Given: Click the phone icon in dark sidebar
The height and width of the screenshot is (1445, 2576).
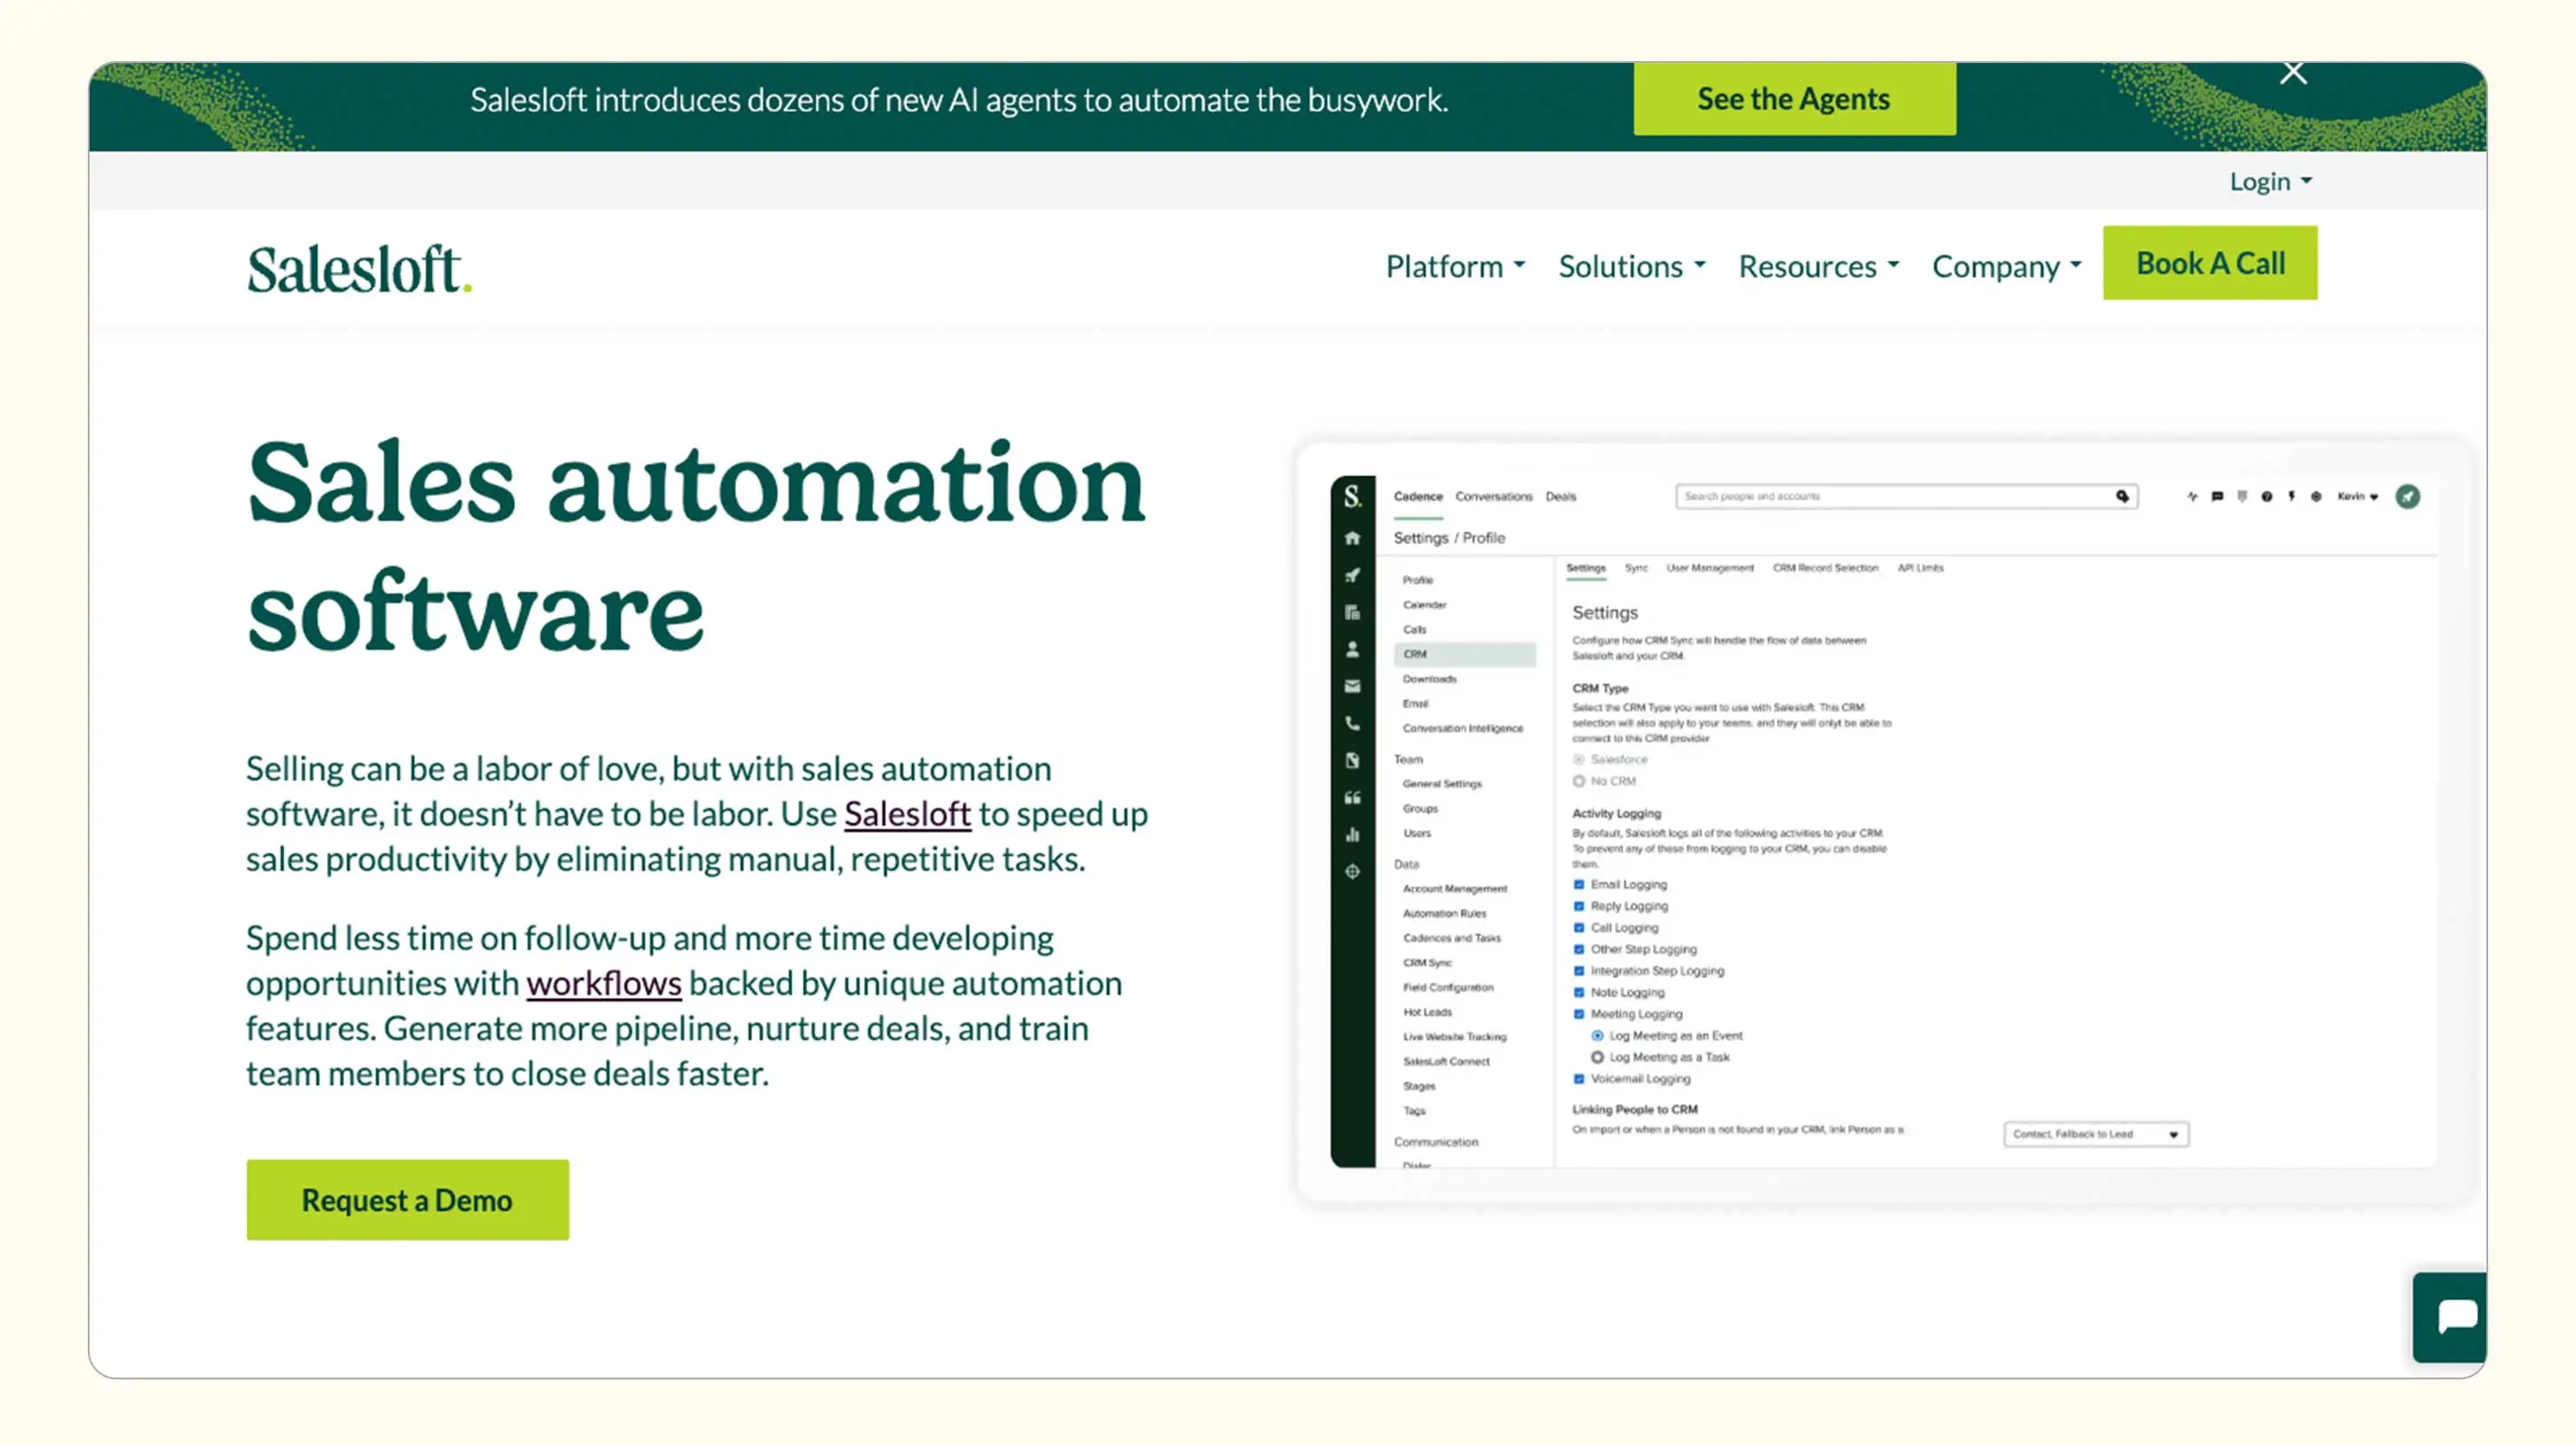Looking at the screenshot, I should (1352, 723).
